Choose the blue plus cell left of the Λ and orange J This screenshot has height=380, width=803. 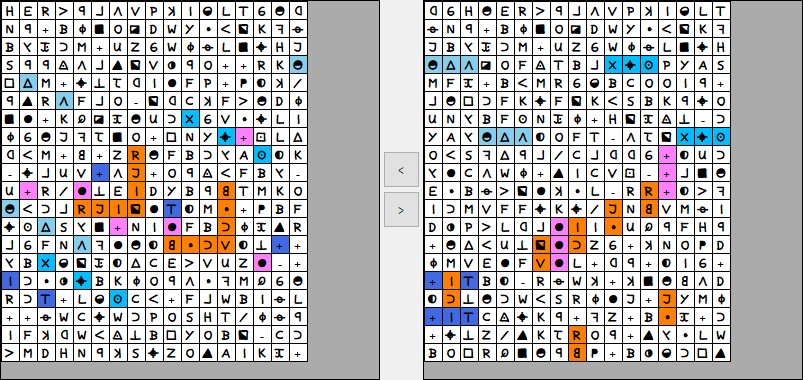coord(100,173)
